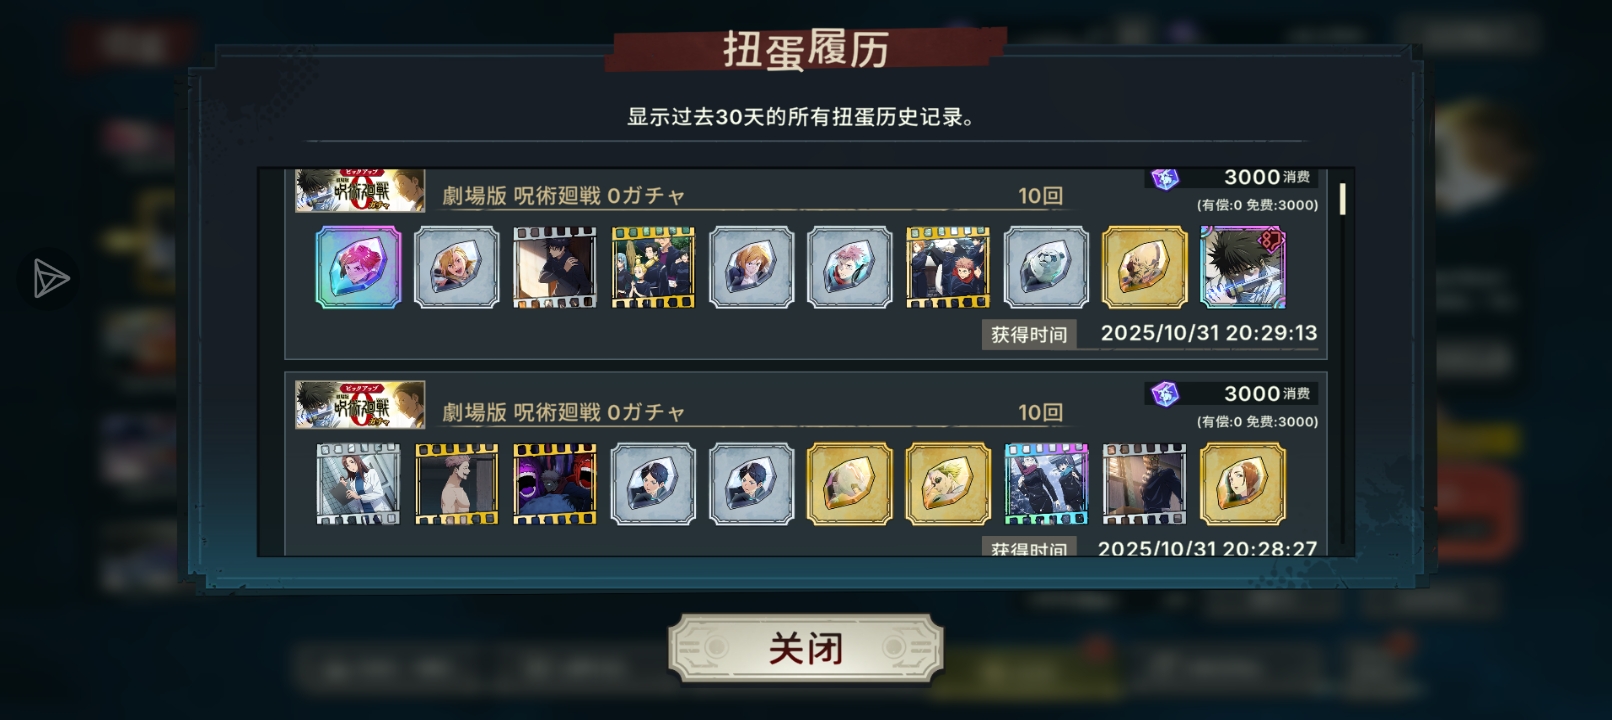Open second 劇場版 呪術廻戦 0 banner thumbnail

[360, 405]
